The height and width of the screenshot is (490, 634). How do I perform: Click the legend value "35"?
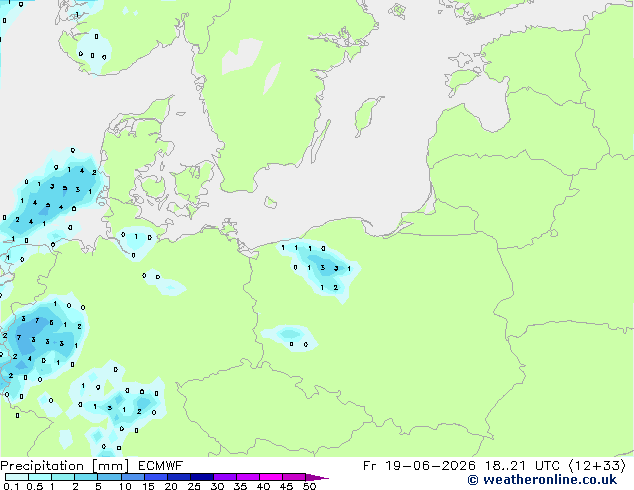point(240,486)
